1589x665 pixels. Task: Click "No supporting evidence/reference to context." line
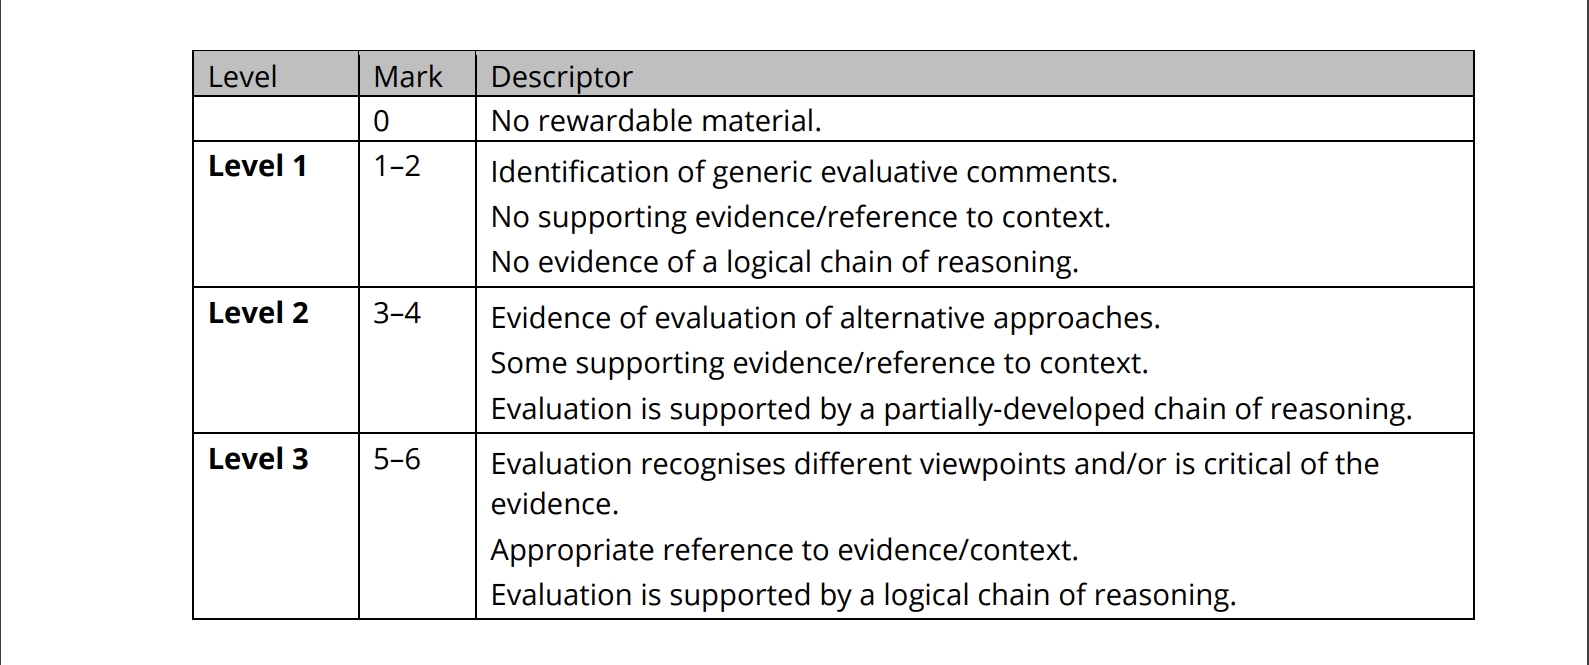801,217
